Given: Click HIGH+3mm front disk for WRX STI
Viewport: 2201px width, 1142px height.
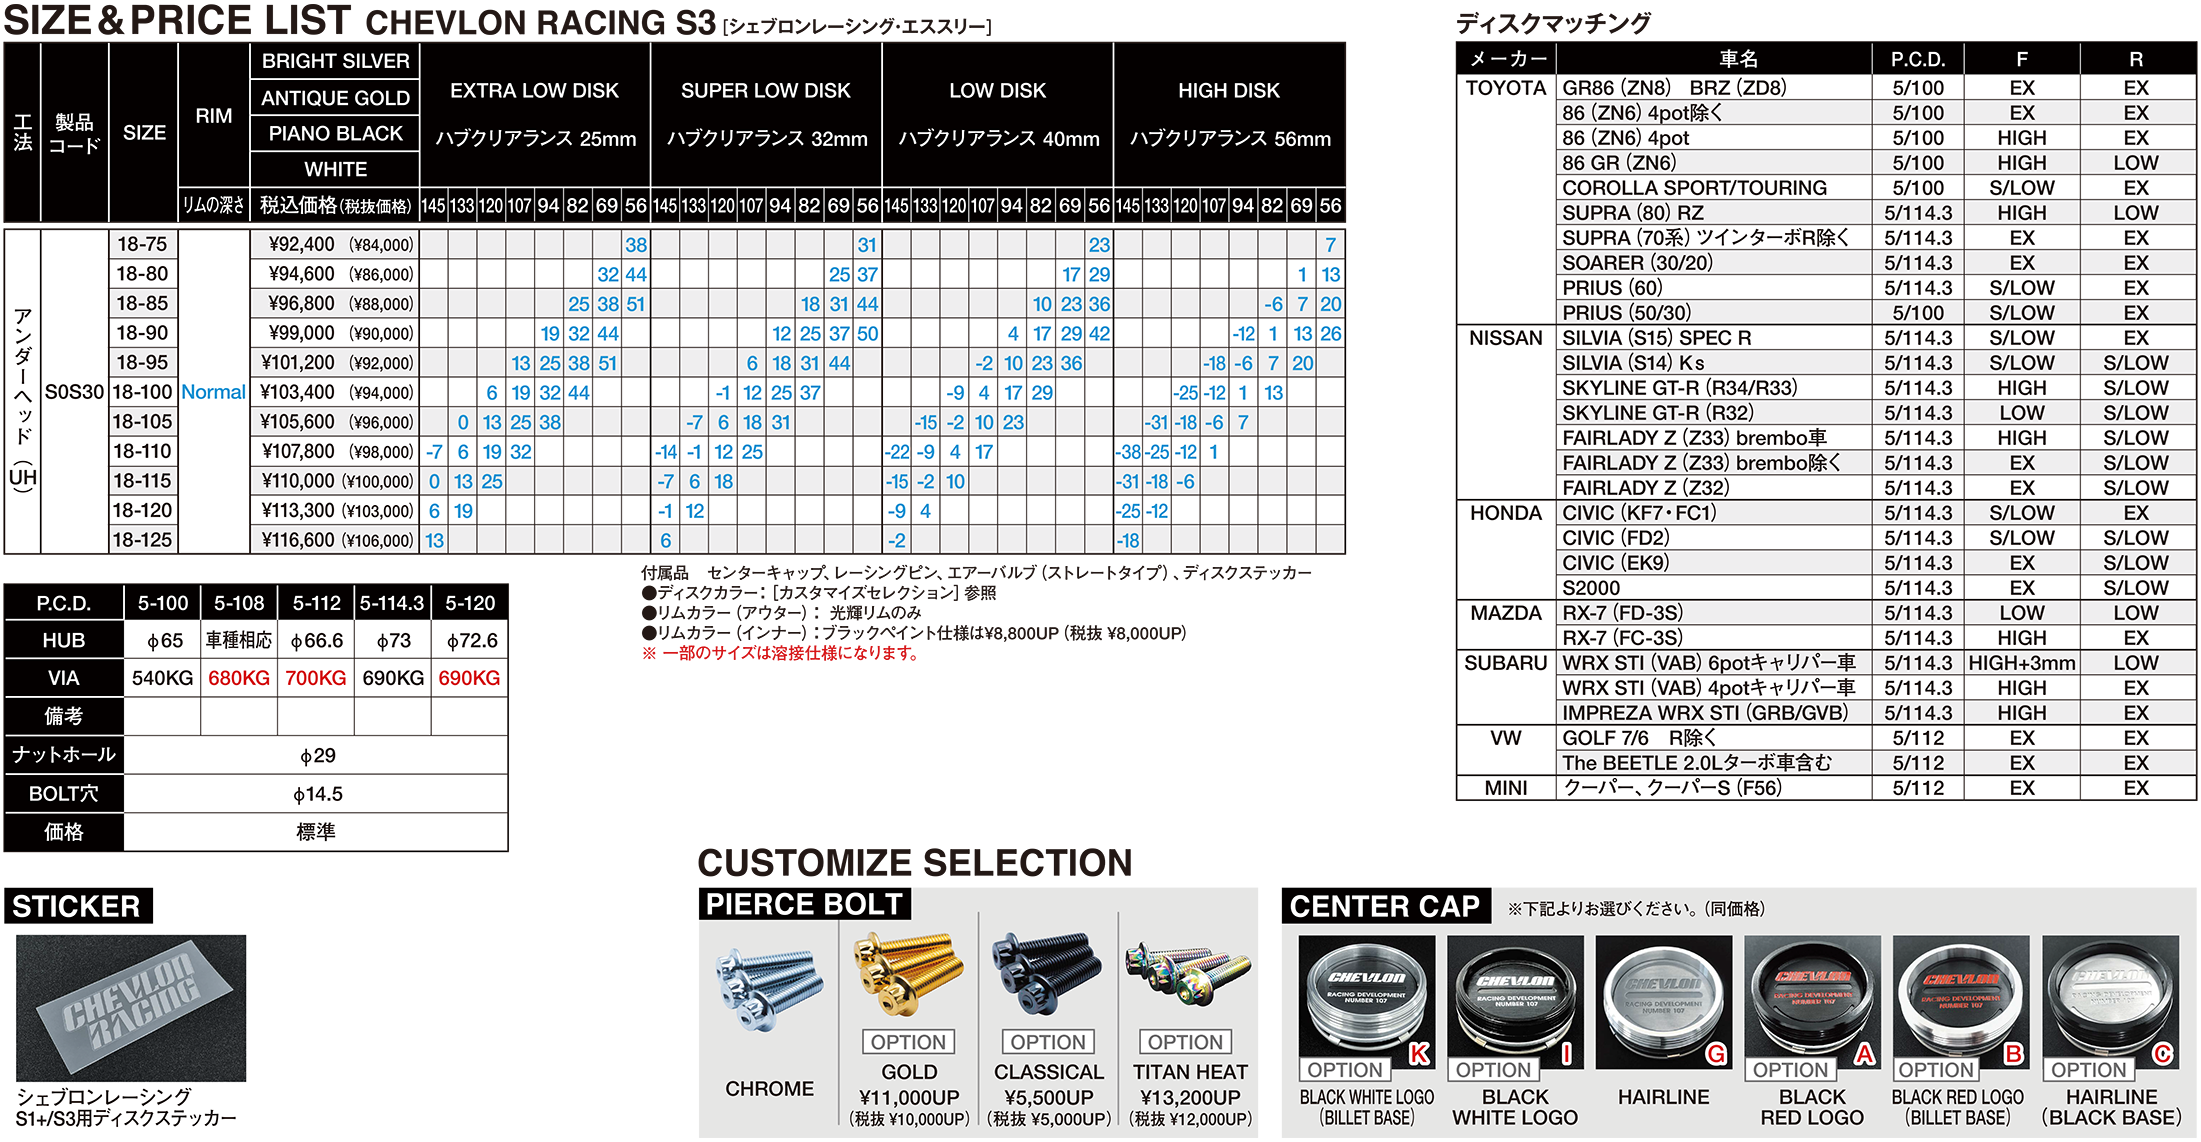Looking at the screenshot, I should pos(2022,663).
